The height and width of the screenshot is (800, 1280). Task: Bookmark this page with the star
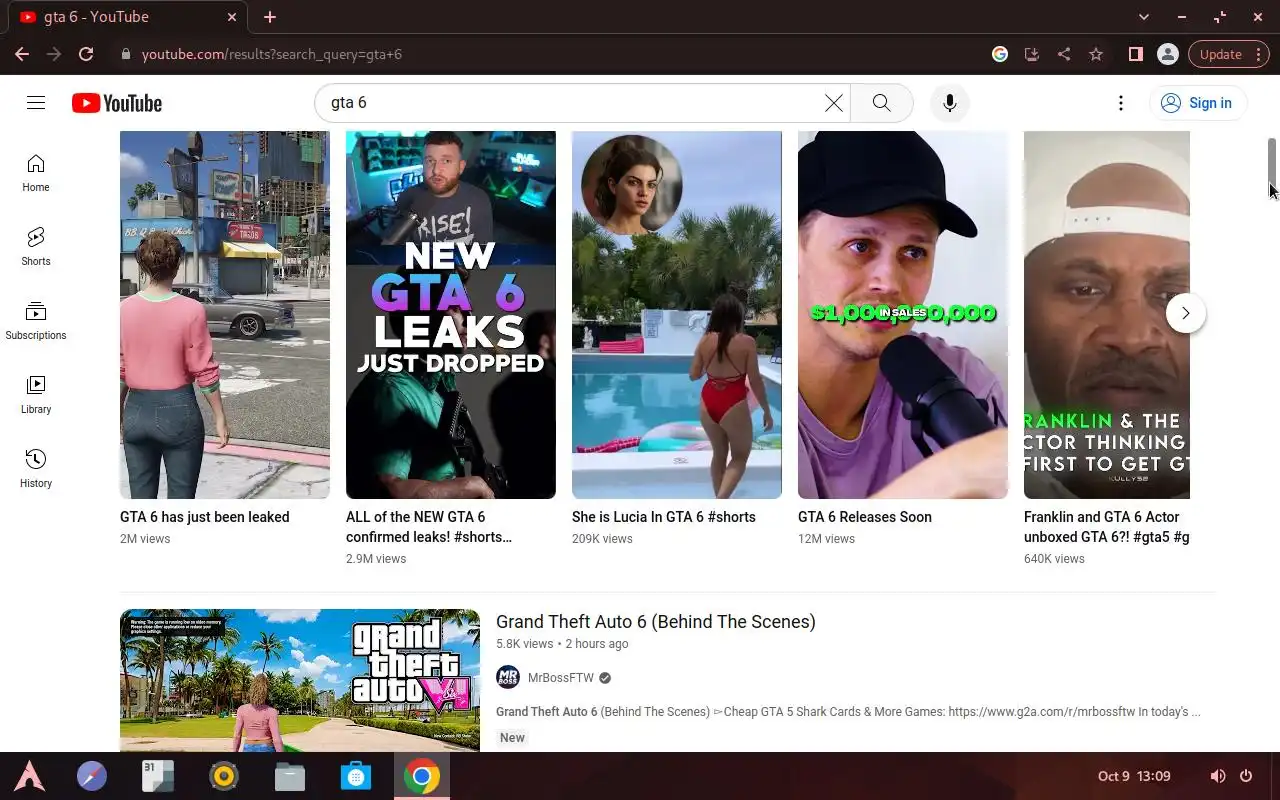[1096, 54]
